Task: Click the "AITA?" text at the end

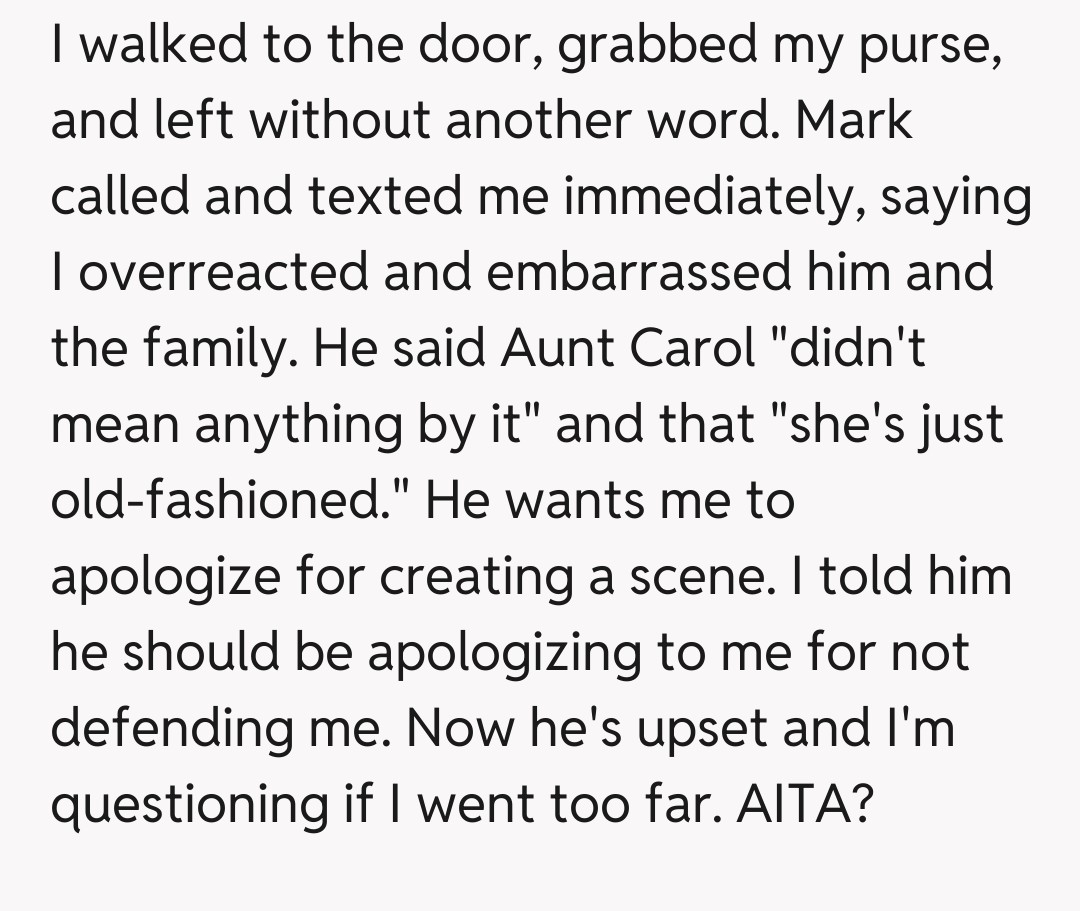Action: [x=799, y=802]
